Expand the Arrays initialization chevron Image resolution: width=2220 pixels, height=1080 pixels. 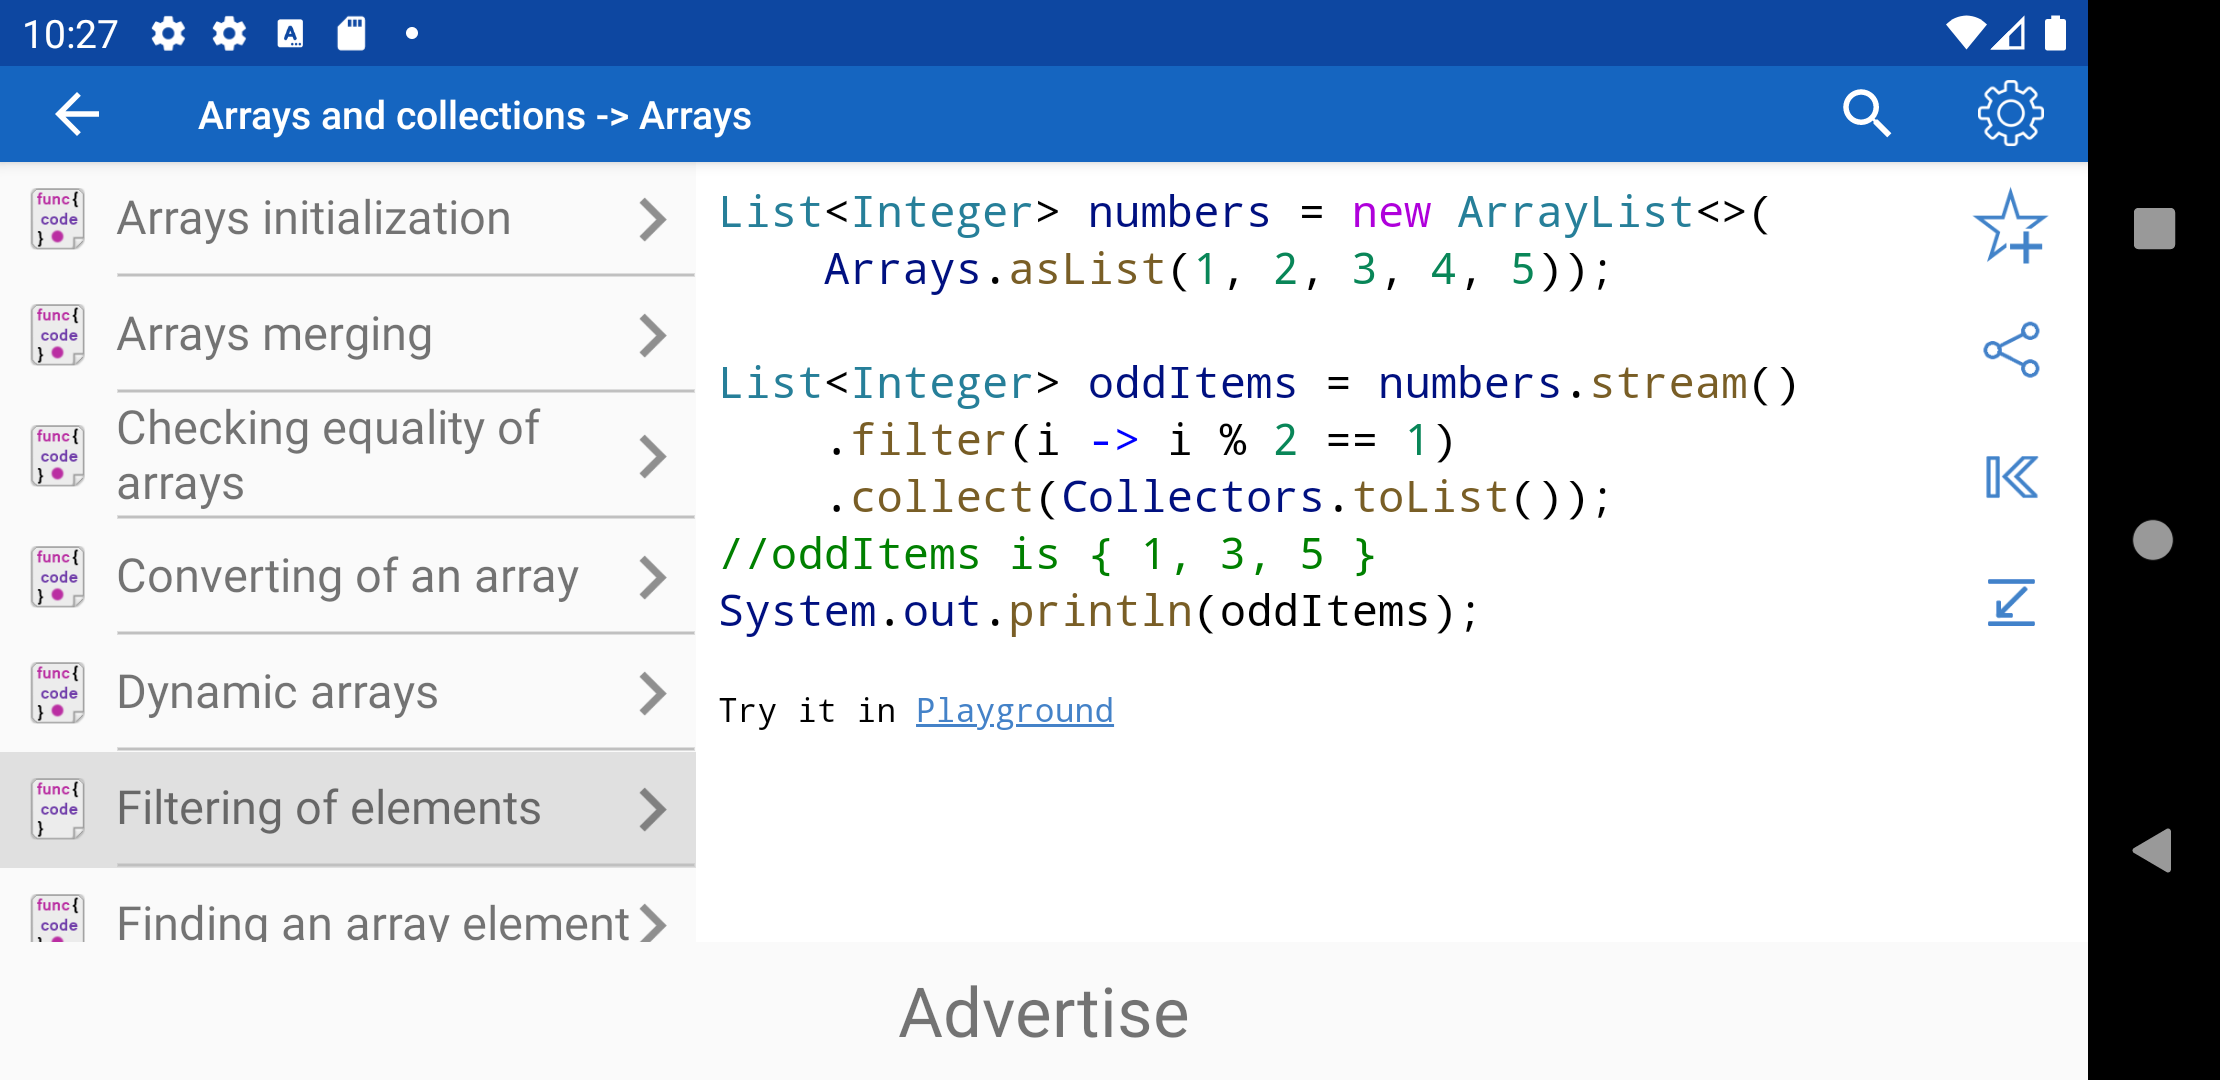[652, 219]
